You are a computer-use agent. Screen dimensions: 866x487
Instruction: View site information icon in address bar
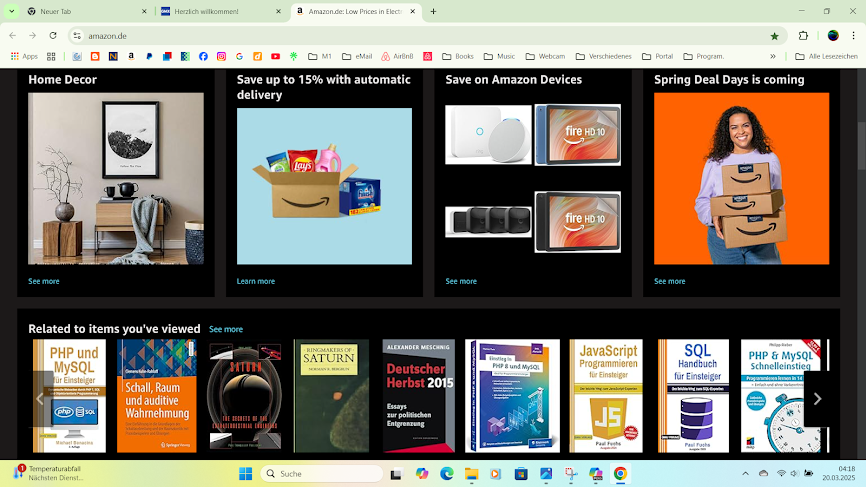(x=77, y=36)
